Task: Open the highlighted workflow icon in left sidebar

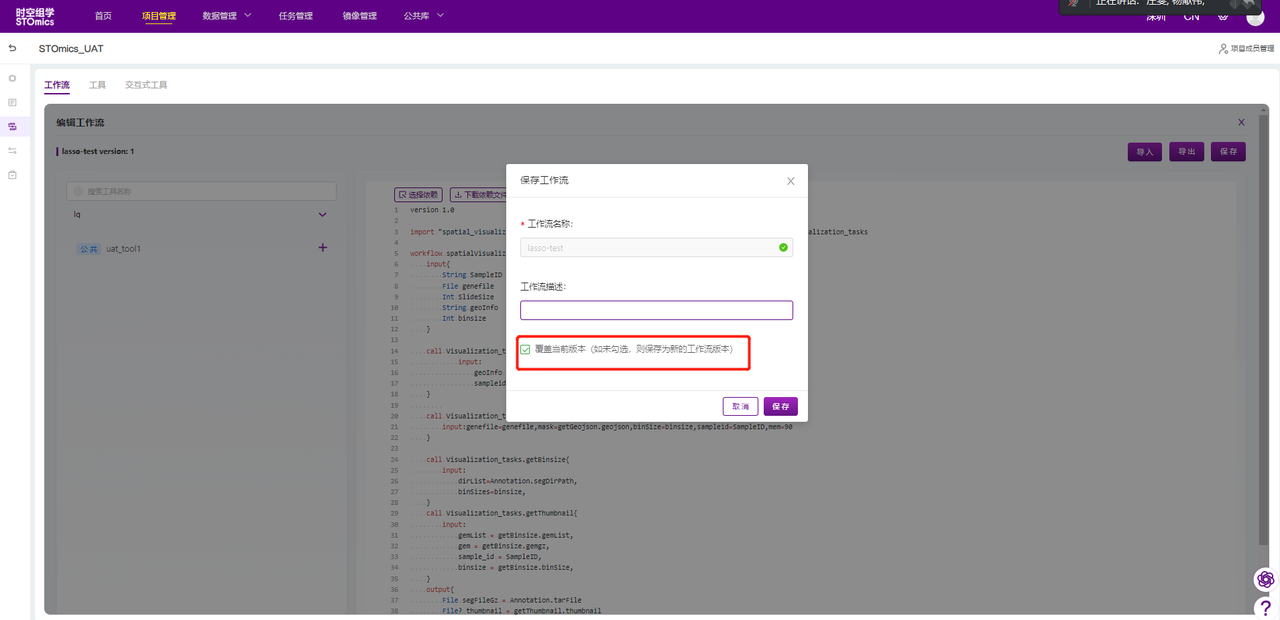Action: (x=12, y=127)
